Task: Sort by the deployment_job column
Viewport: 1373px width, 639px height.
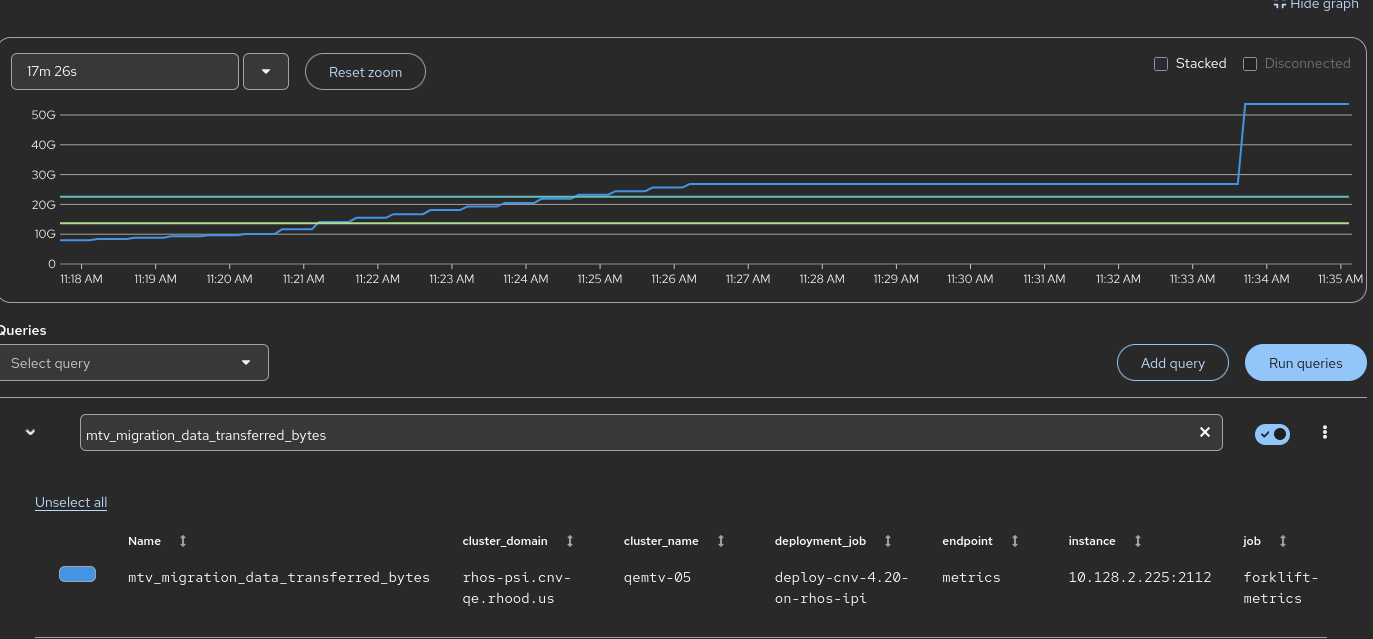Action: click(888, 541)
